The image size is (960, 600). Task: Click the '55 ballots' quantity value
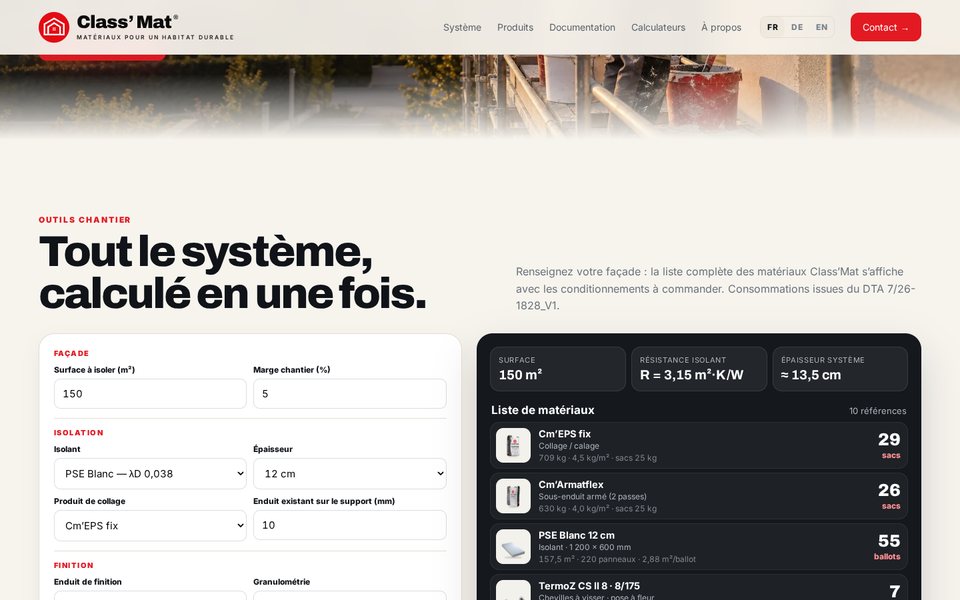pyautogui.click(x=888, y=547)
